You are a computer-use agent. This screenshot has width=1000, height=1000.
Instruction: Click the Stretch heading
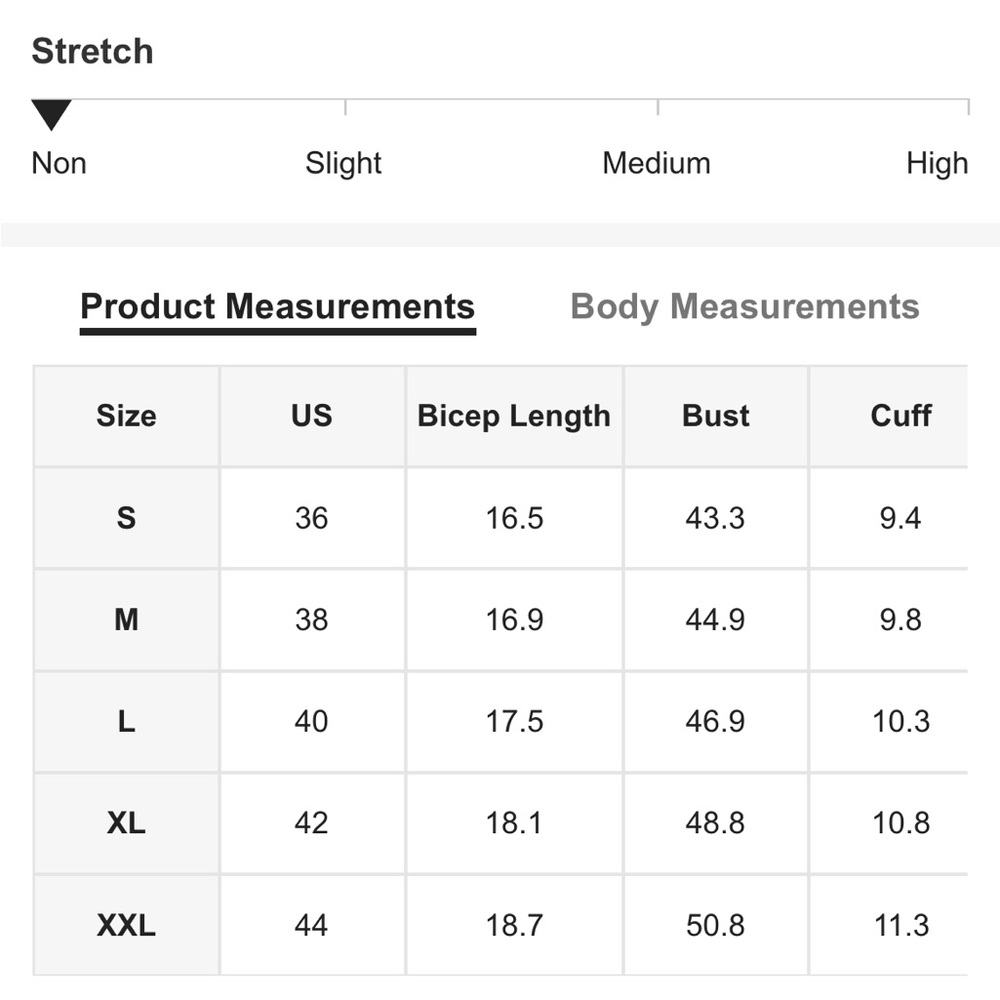coord(92,51)
